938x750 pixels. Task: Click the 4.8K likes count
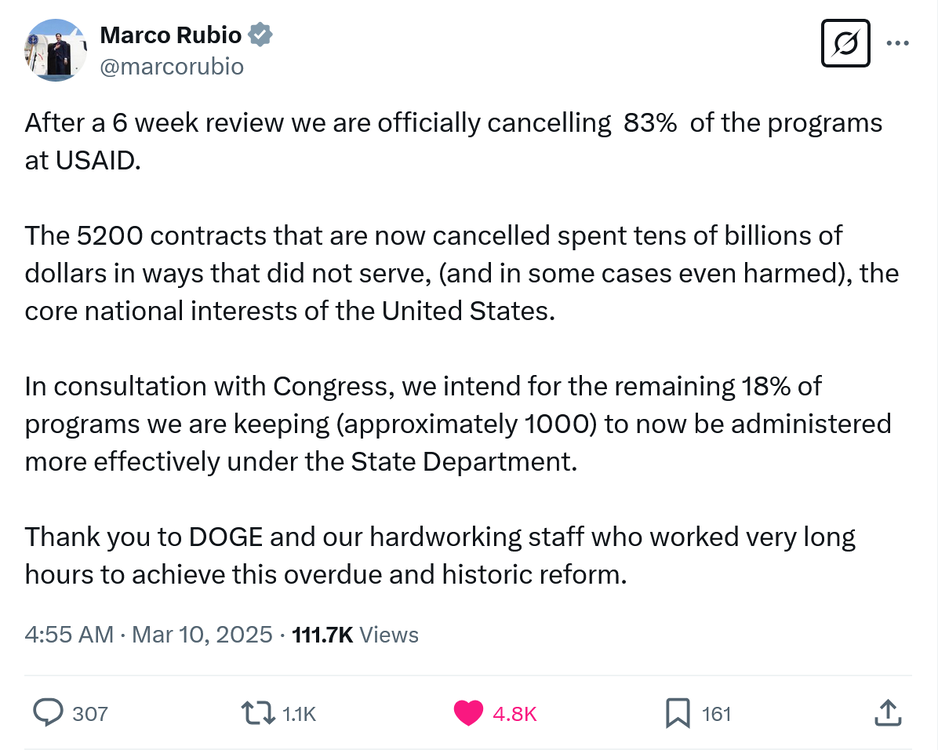tap(515, 714)
